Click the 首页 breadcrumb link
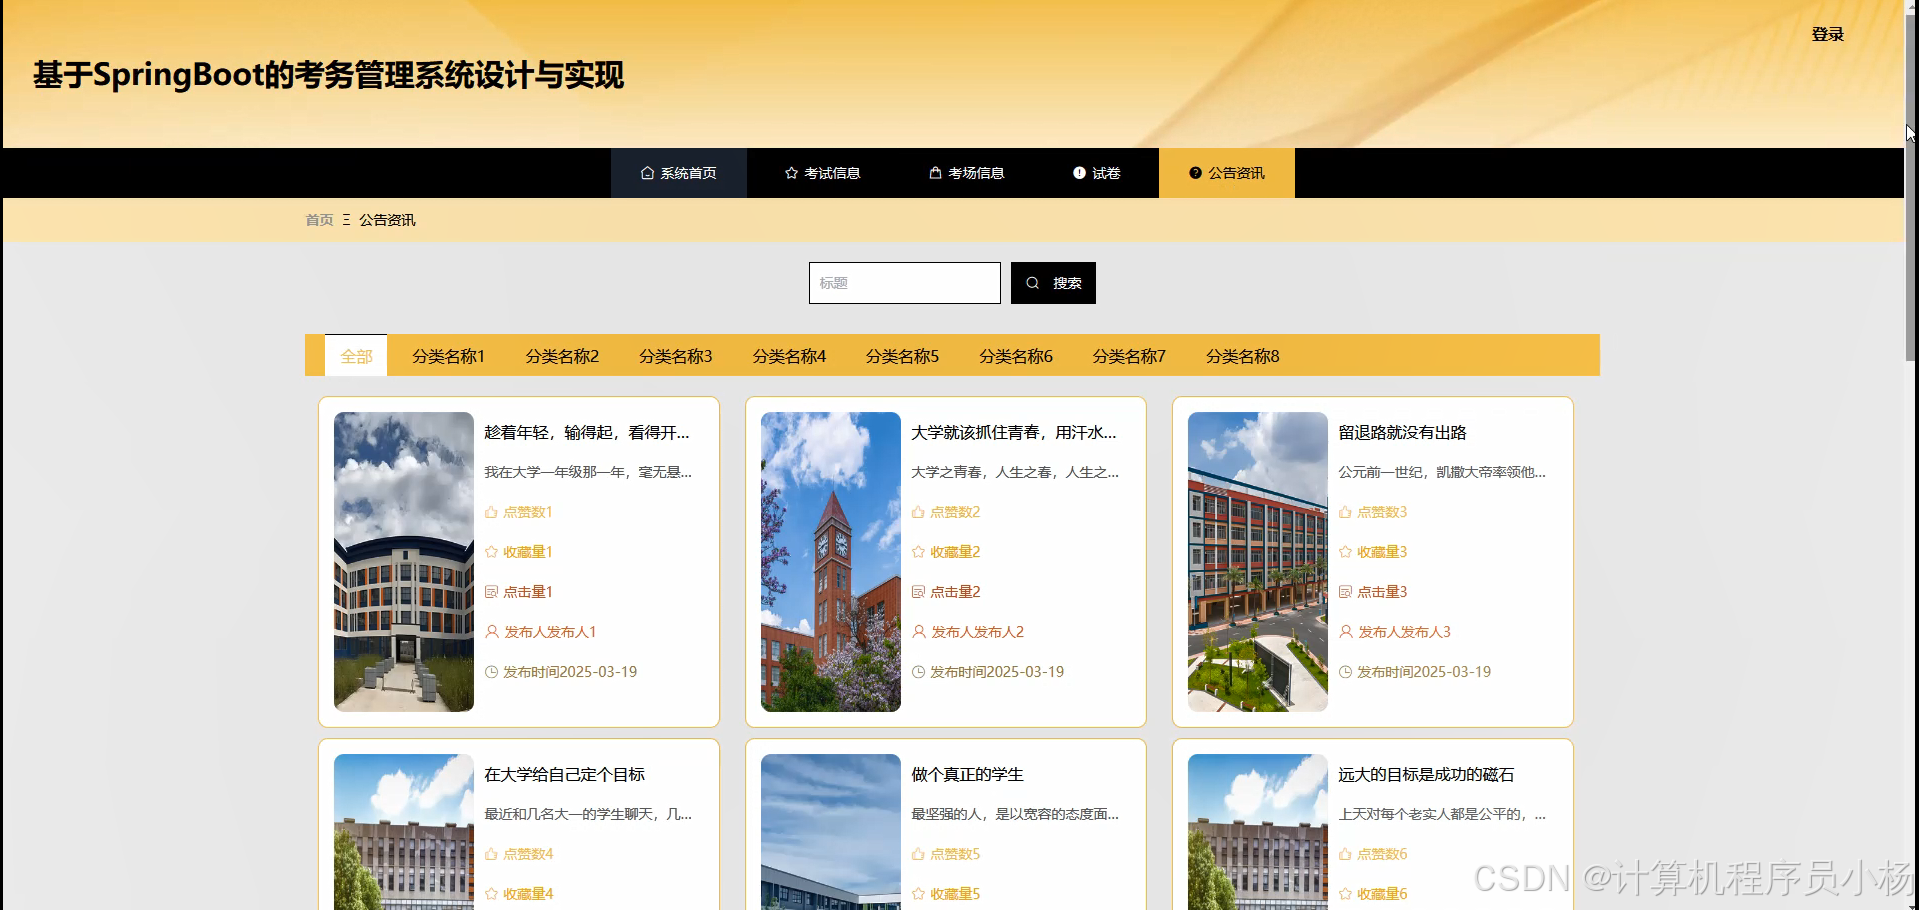Viewport: 1919px width, 910px height. pos(319,220)
